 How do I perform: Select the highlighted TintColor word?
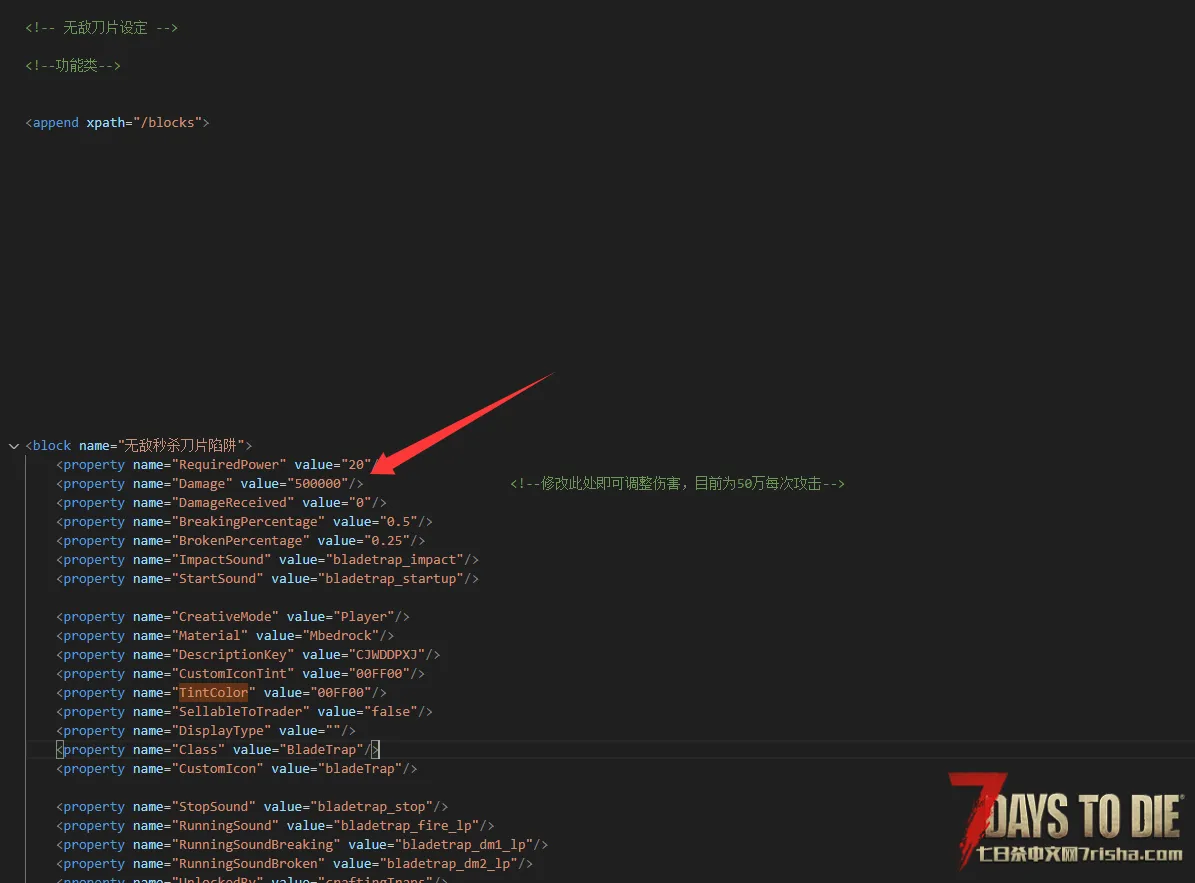(x=214, y=693)
